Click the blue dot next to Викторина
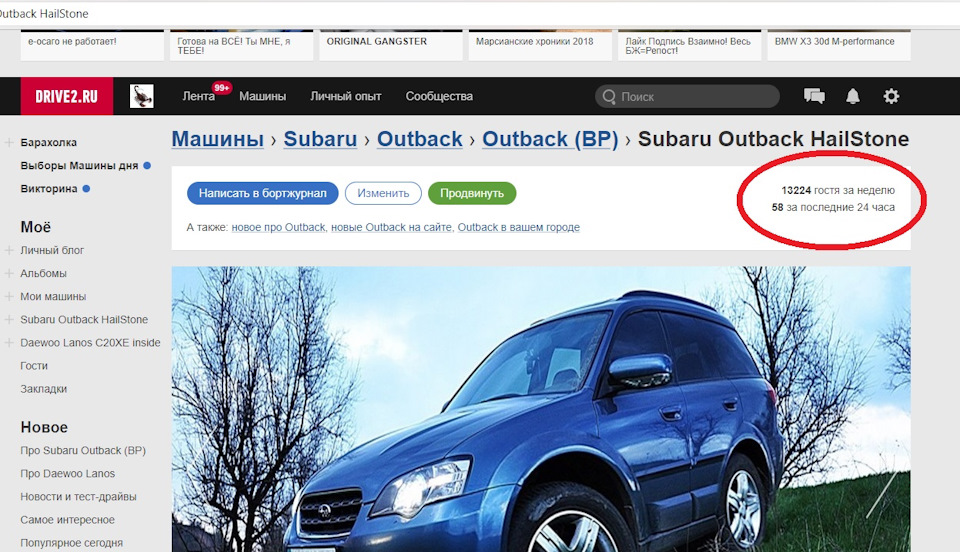This screenshot has height=552, width=960. pos(86,188)
